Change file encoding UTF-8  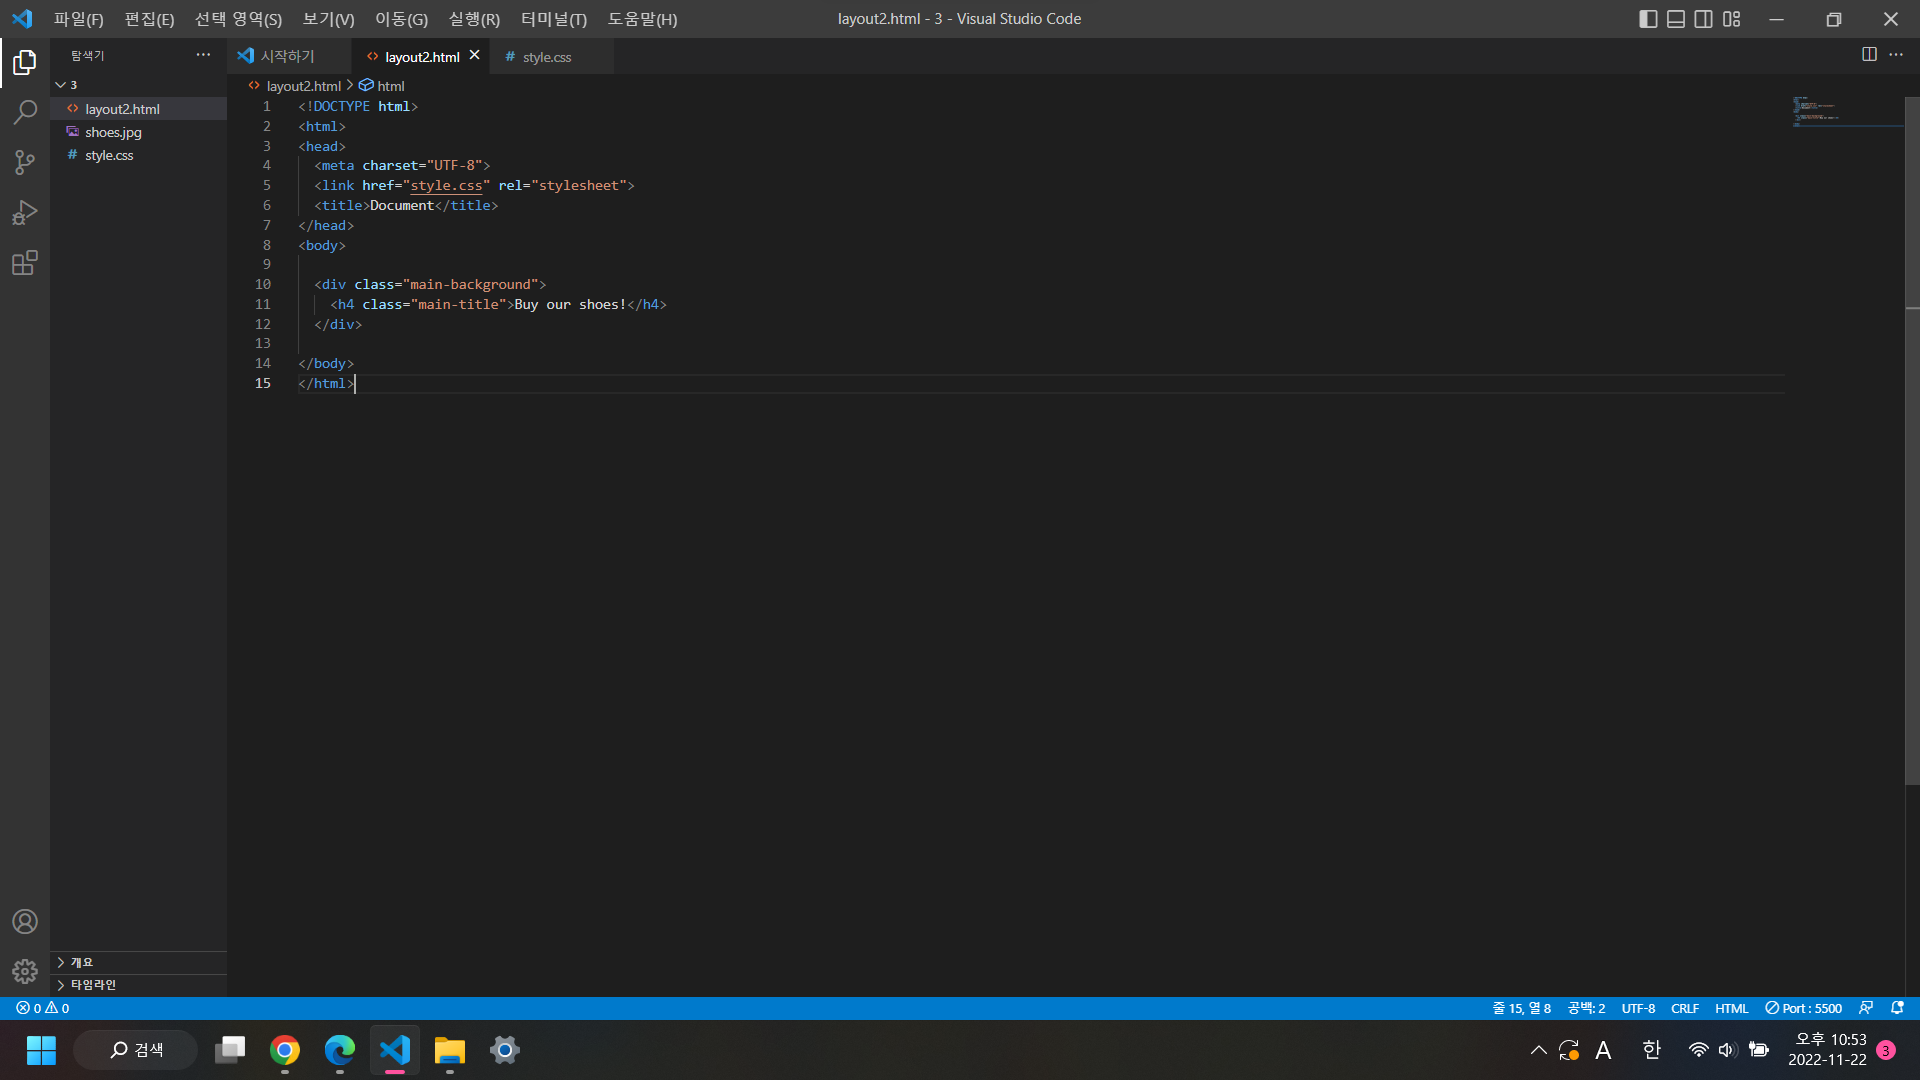1638,1008
